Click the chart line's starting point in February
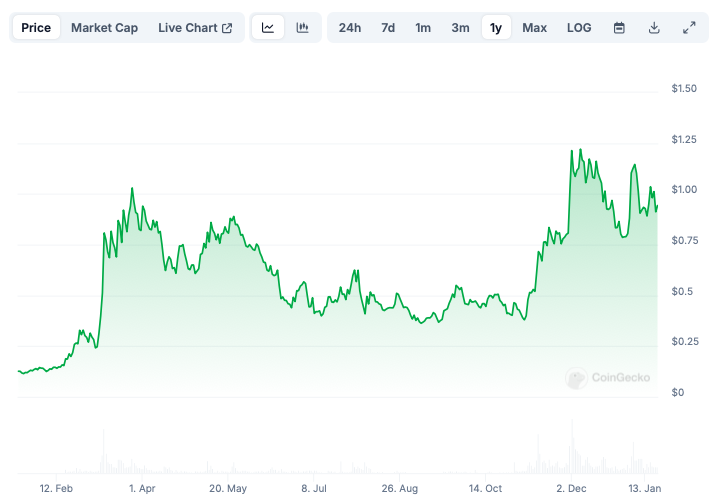This screenshot has width=719, height=498. pos(19,371)
